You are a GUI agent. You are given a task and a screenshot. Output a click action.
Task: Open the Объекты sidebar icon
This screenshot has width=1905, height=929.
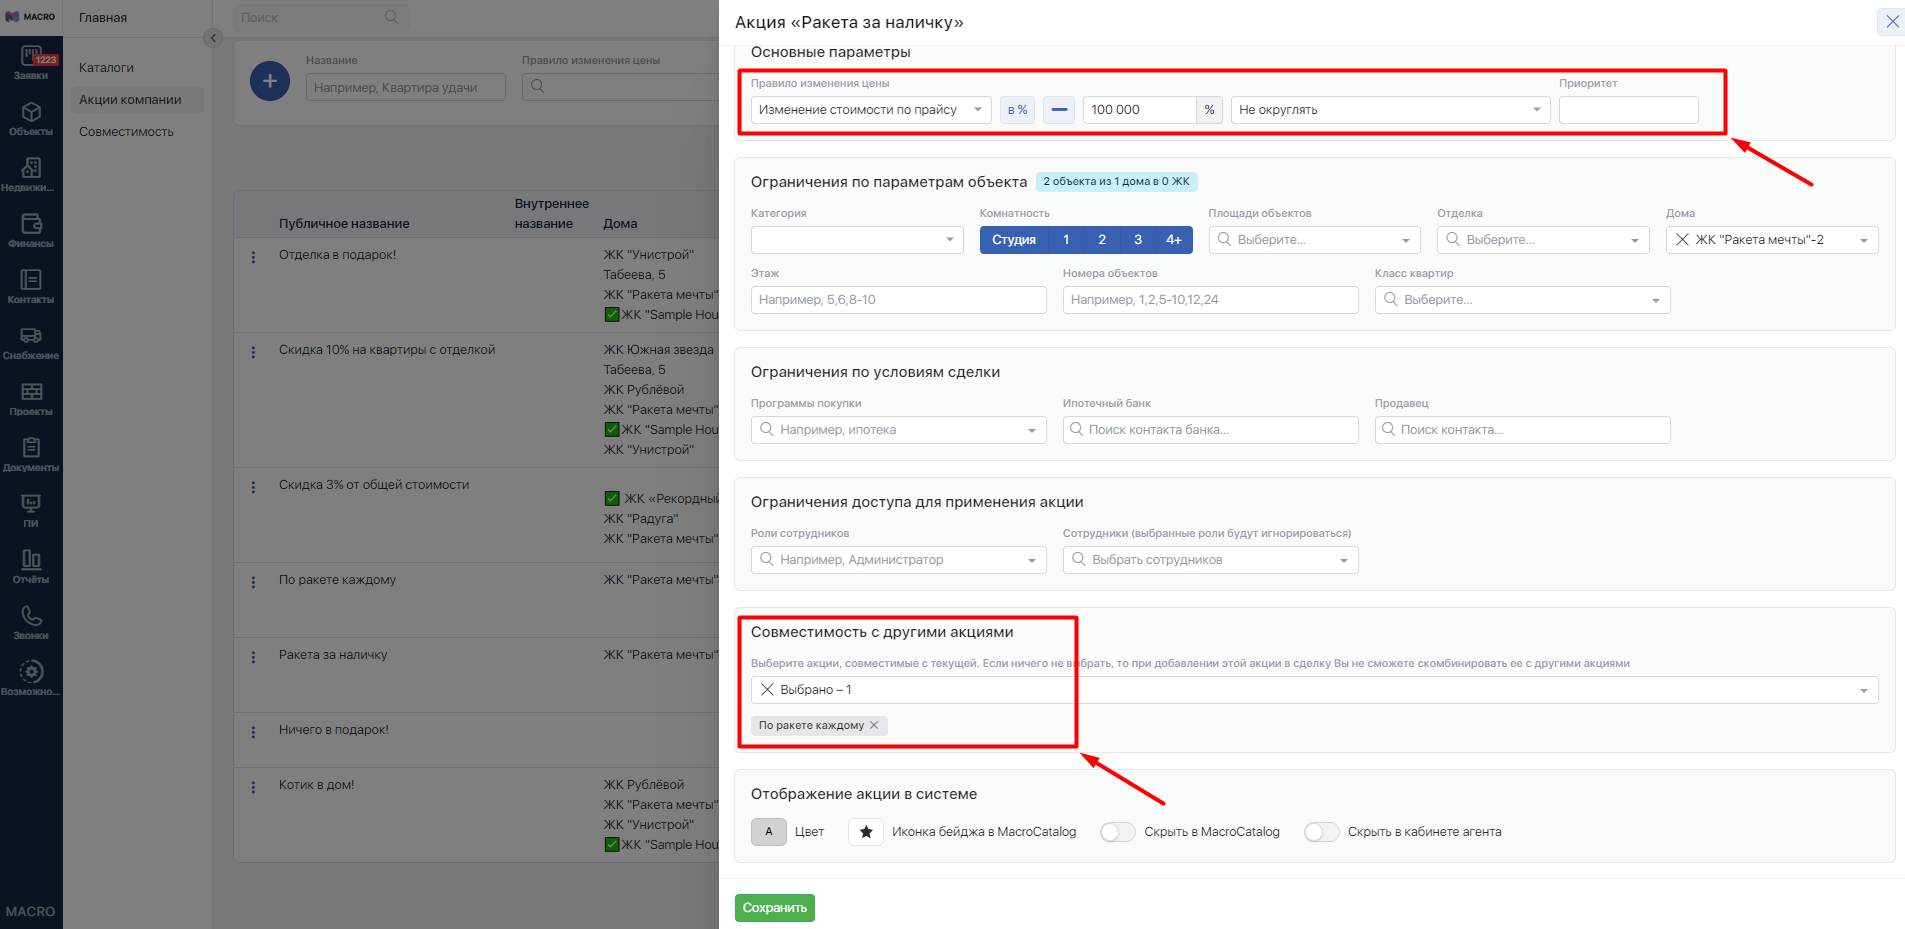(x=31, y=118)
